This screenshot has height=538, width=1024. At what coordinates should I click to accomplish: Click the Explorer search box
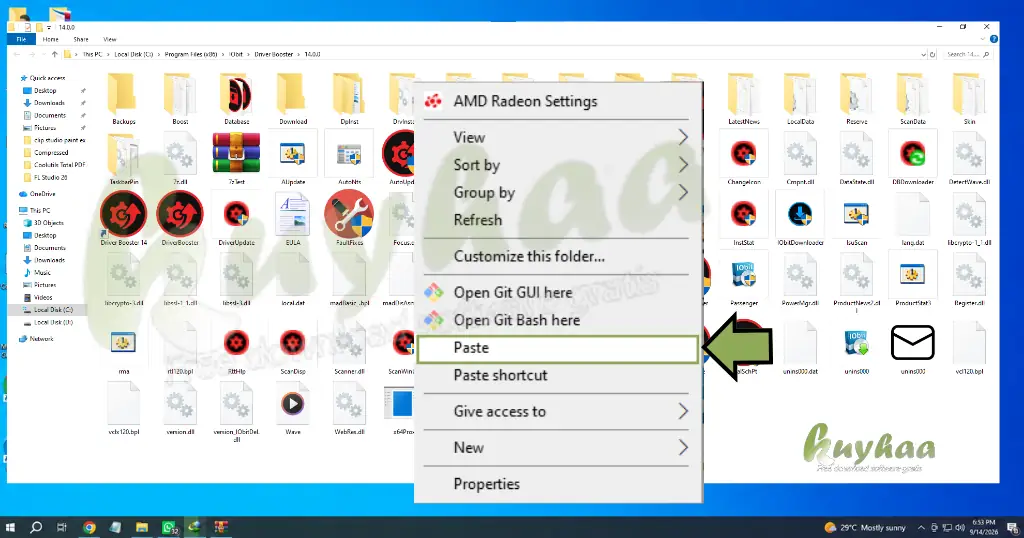coord(967,55)
